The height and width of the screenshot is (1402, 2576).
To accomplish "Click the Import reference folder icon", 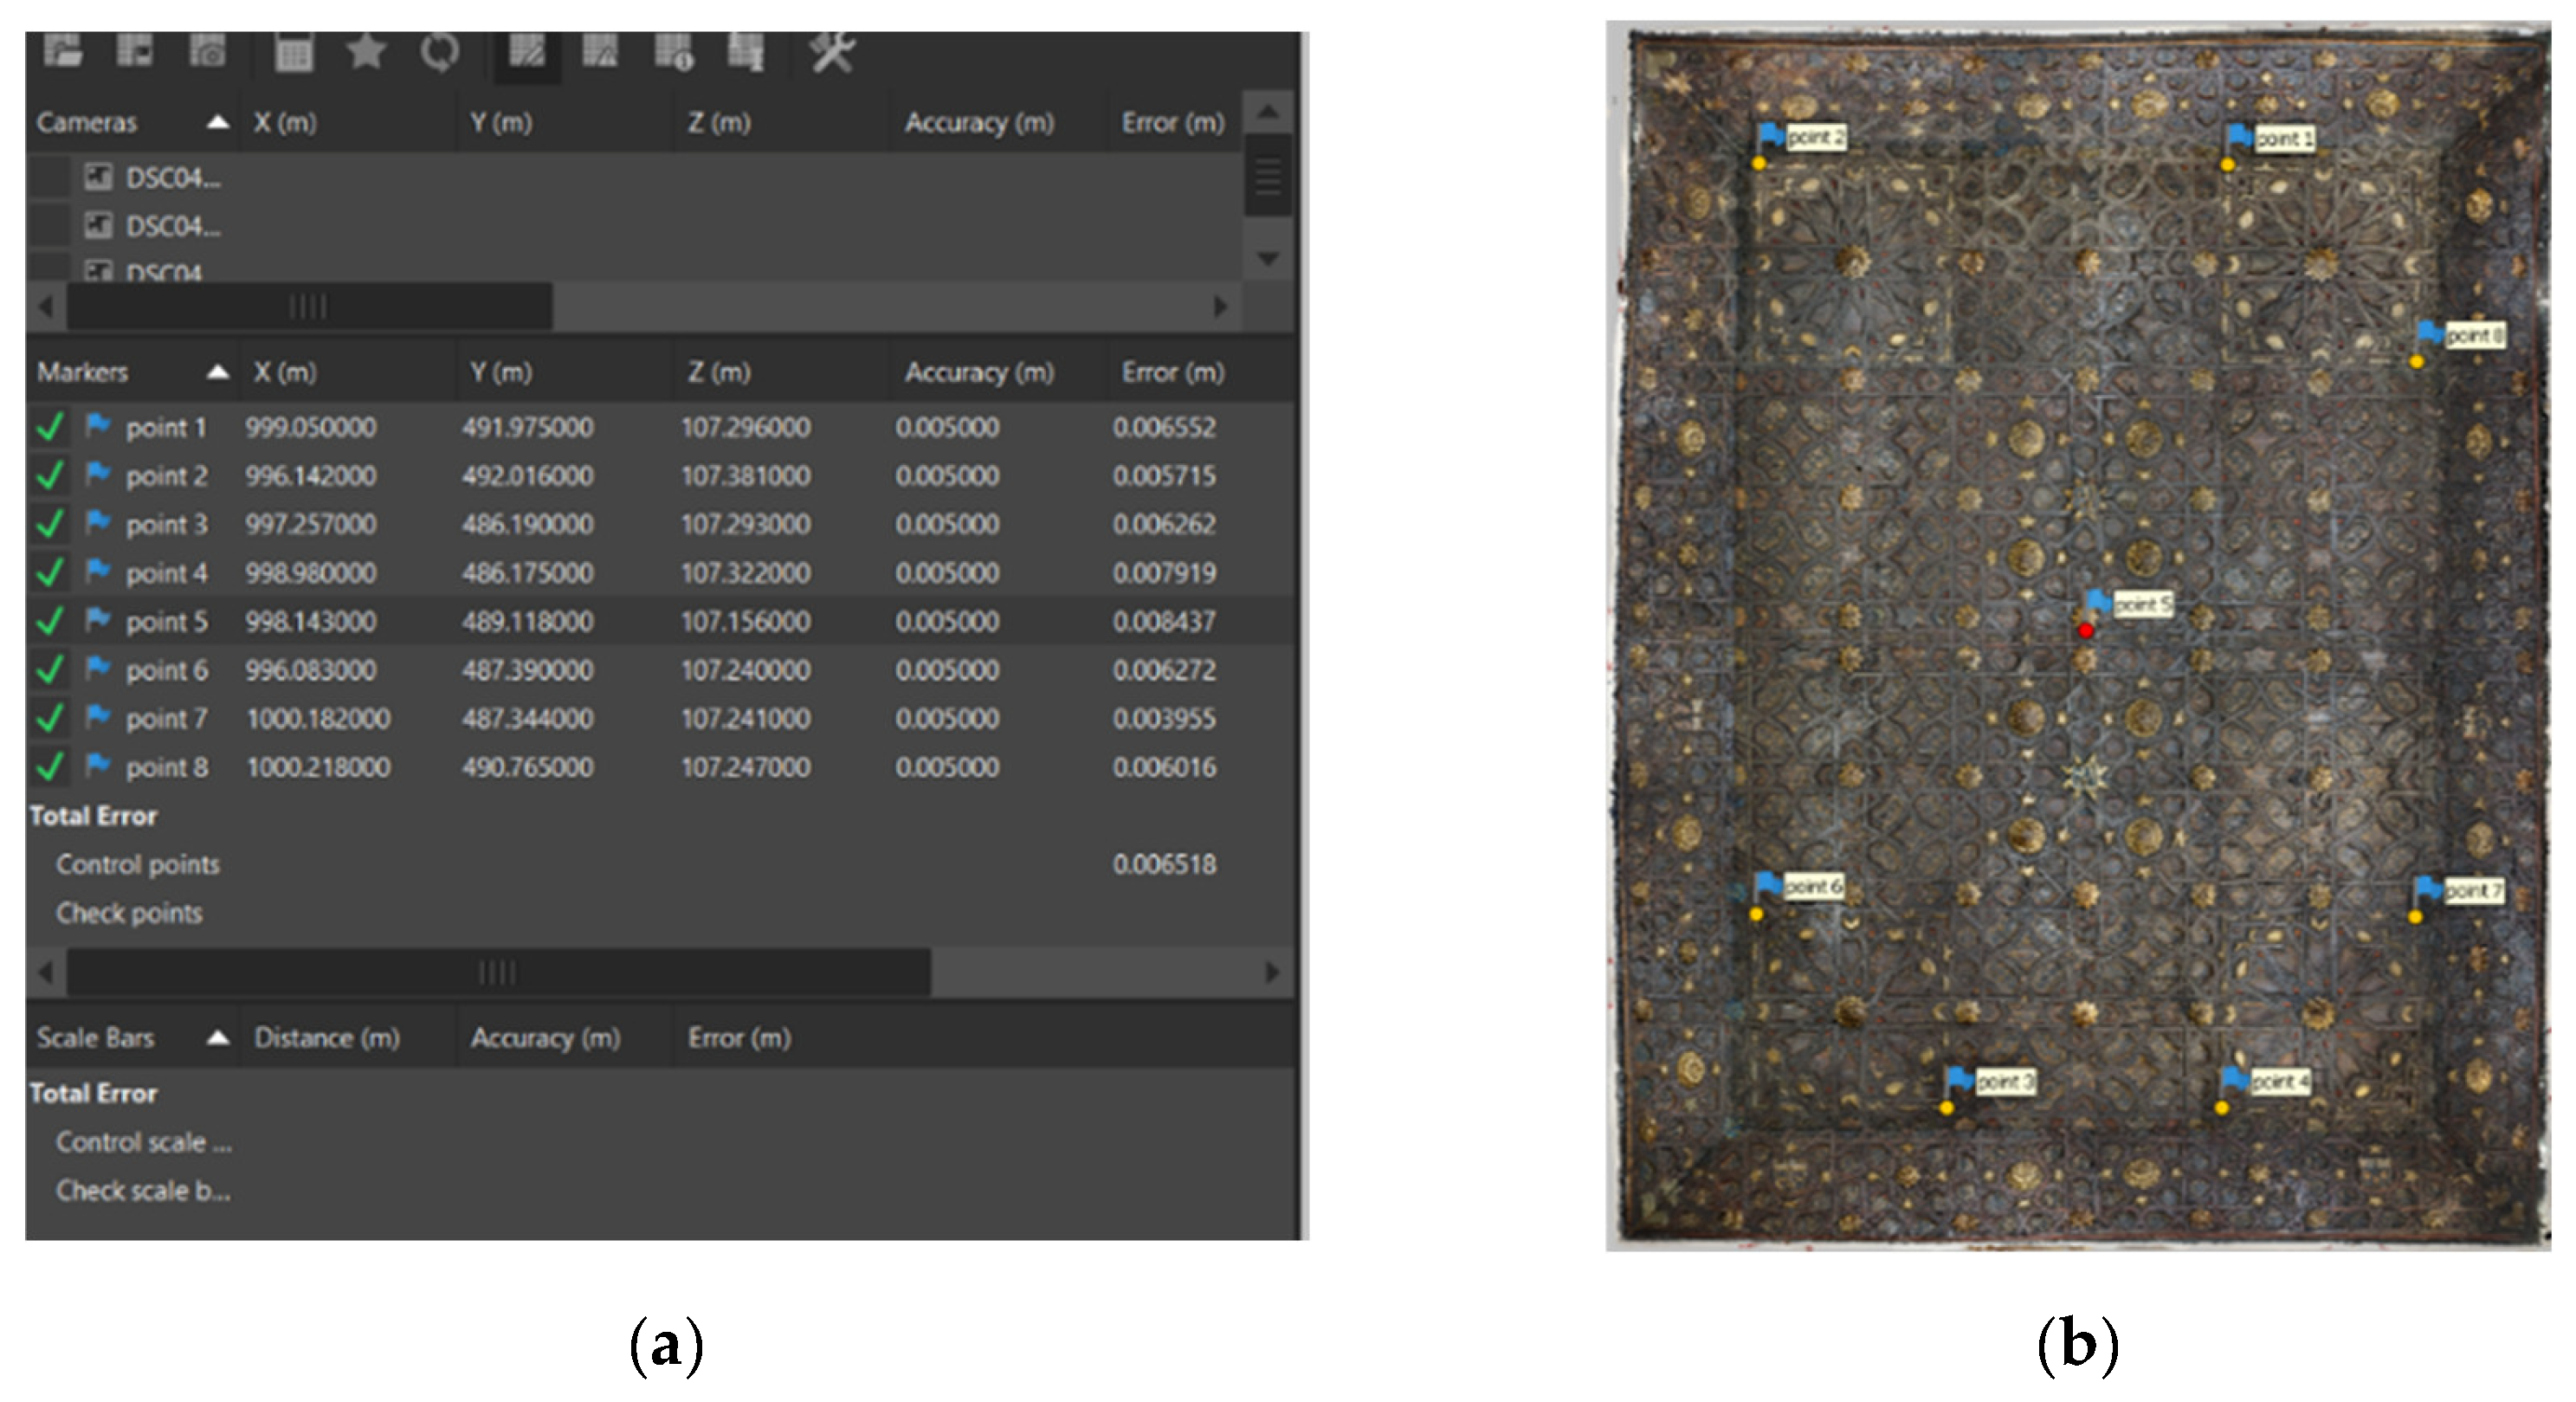I will 63,50.
